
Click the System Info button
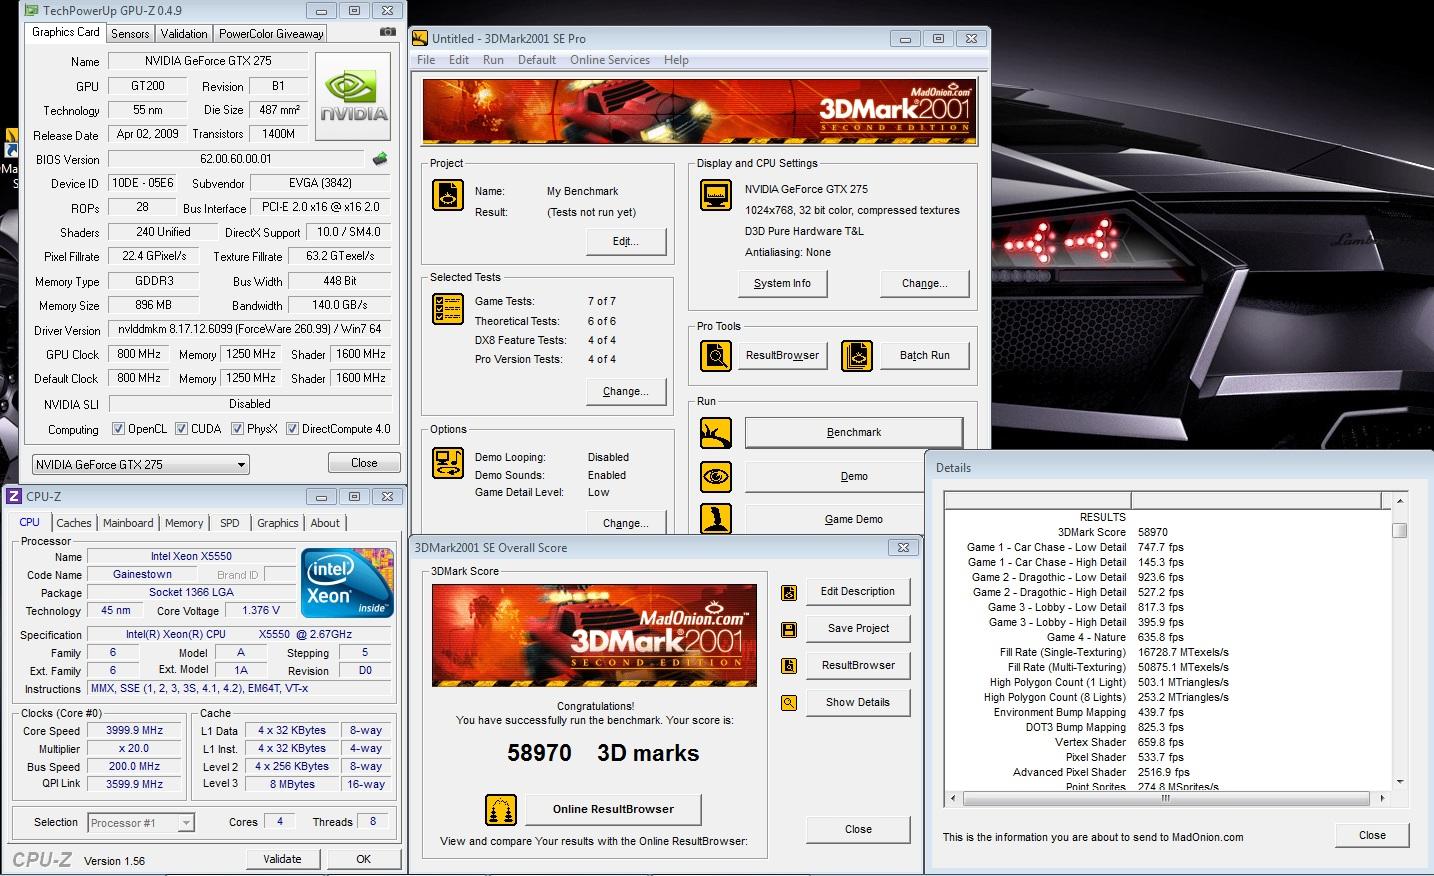pos(782,284)
